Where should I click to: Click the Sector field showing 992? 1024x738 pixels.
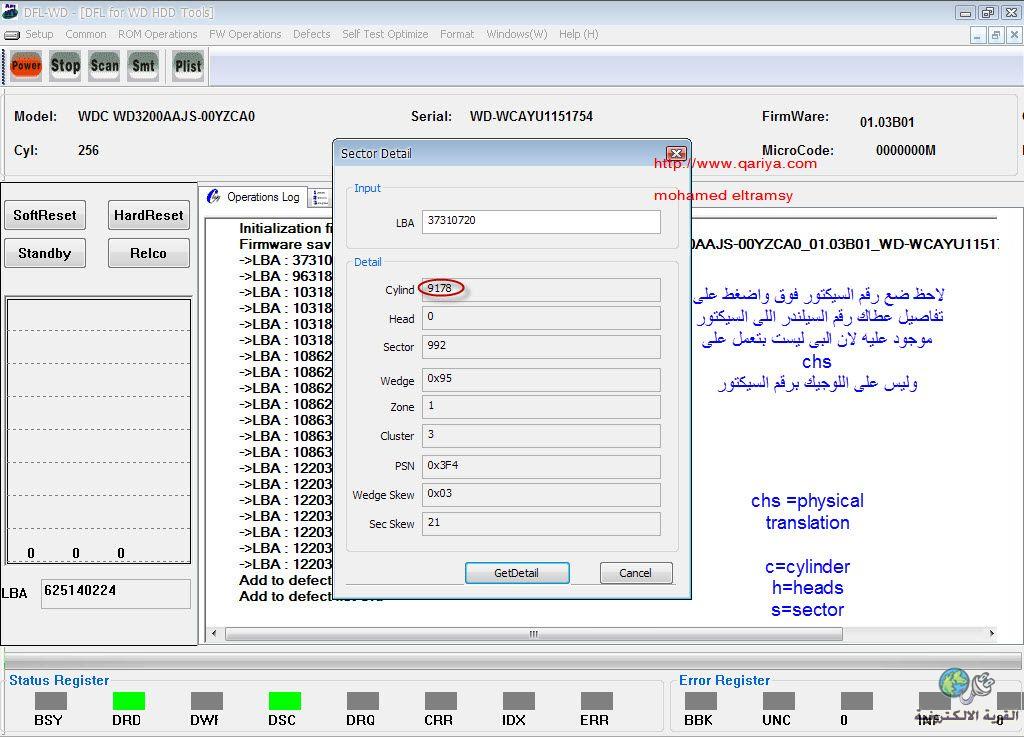[x=541, y=347]
